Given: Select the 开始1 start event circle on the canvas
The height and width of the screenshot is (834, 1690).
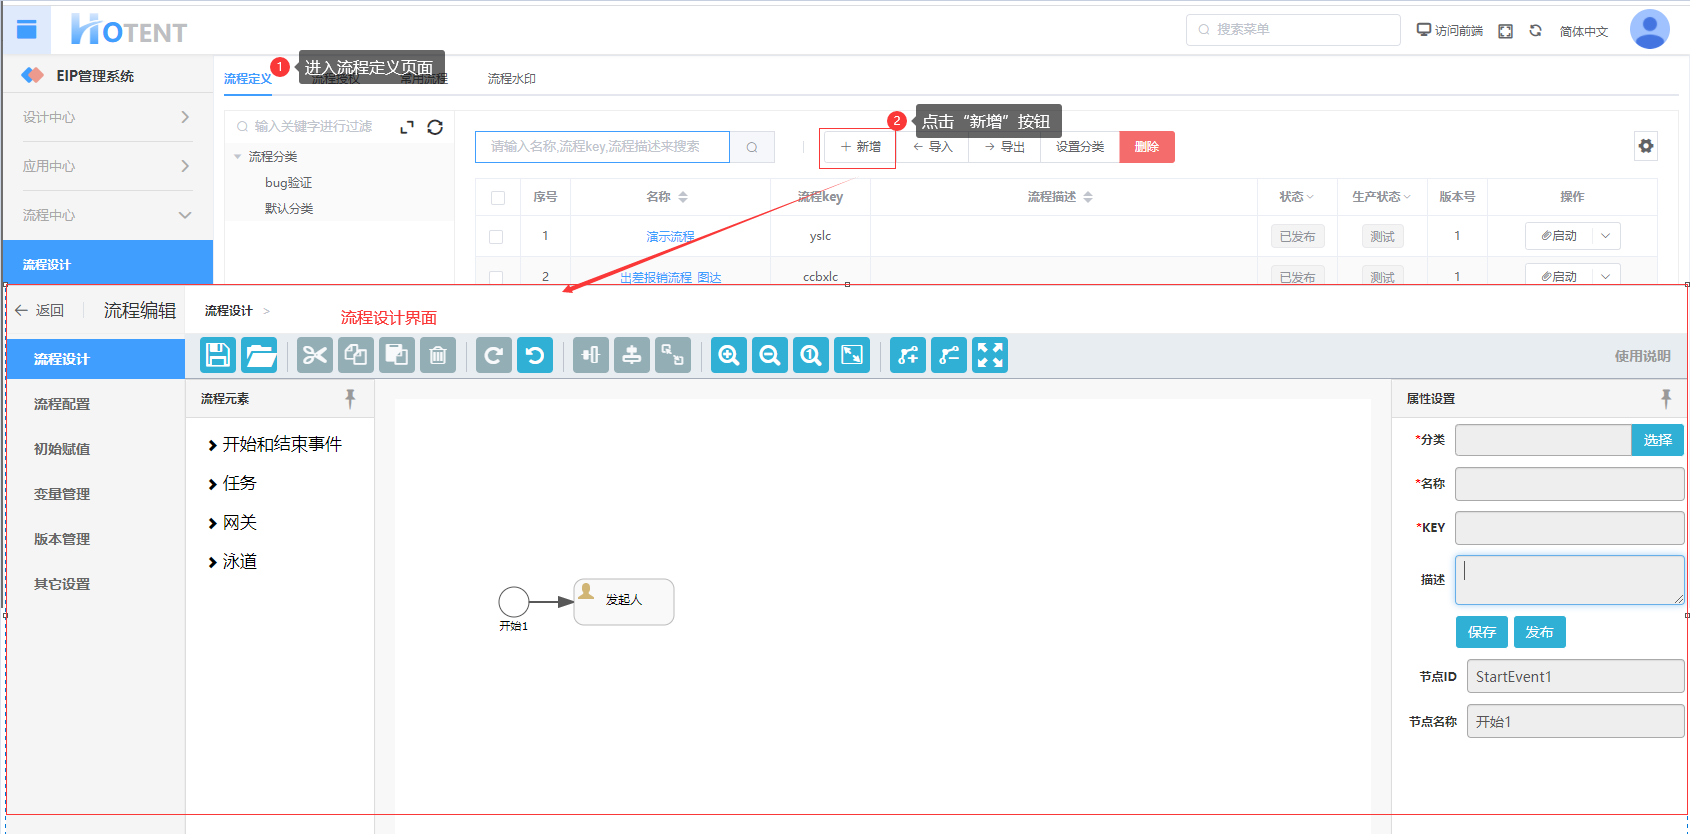Looking at the screenshot, I should click(514, 601).
